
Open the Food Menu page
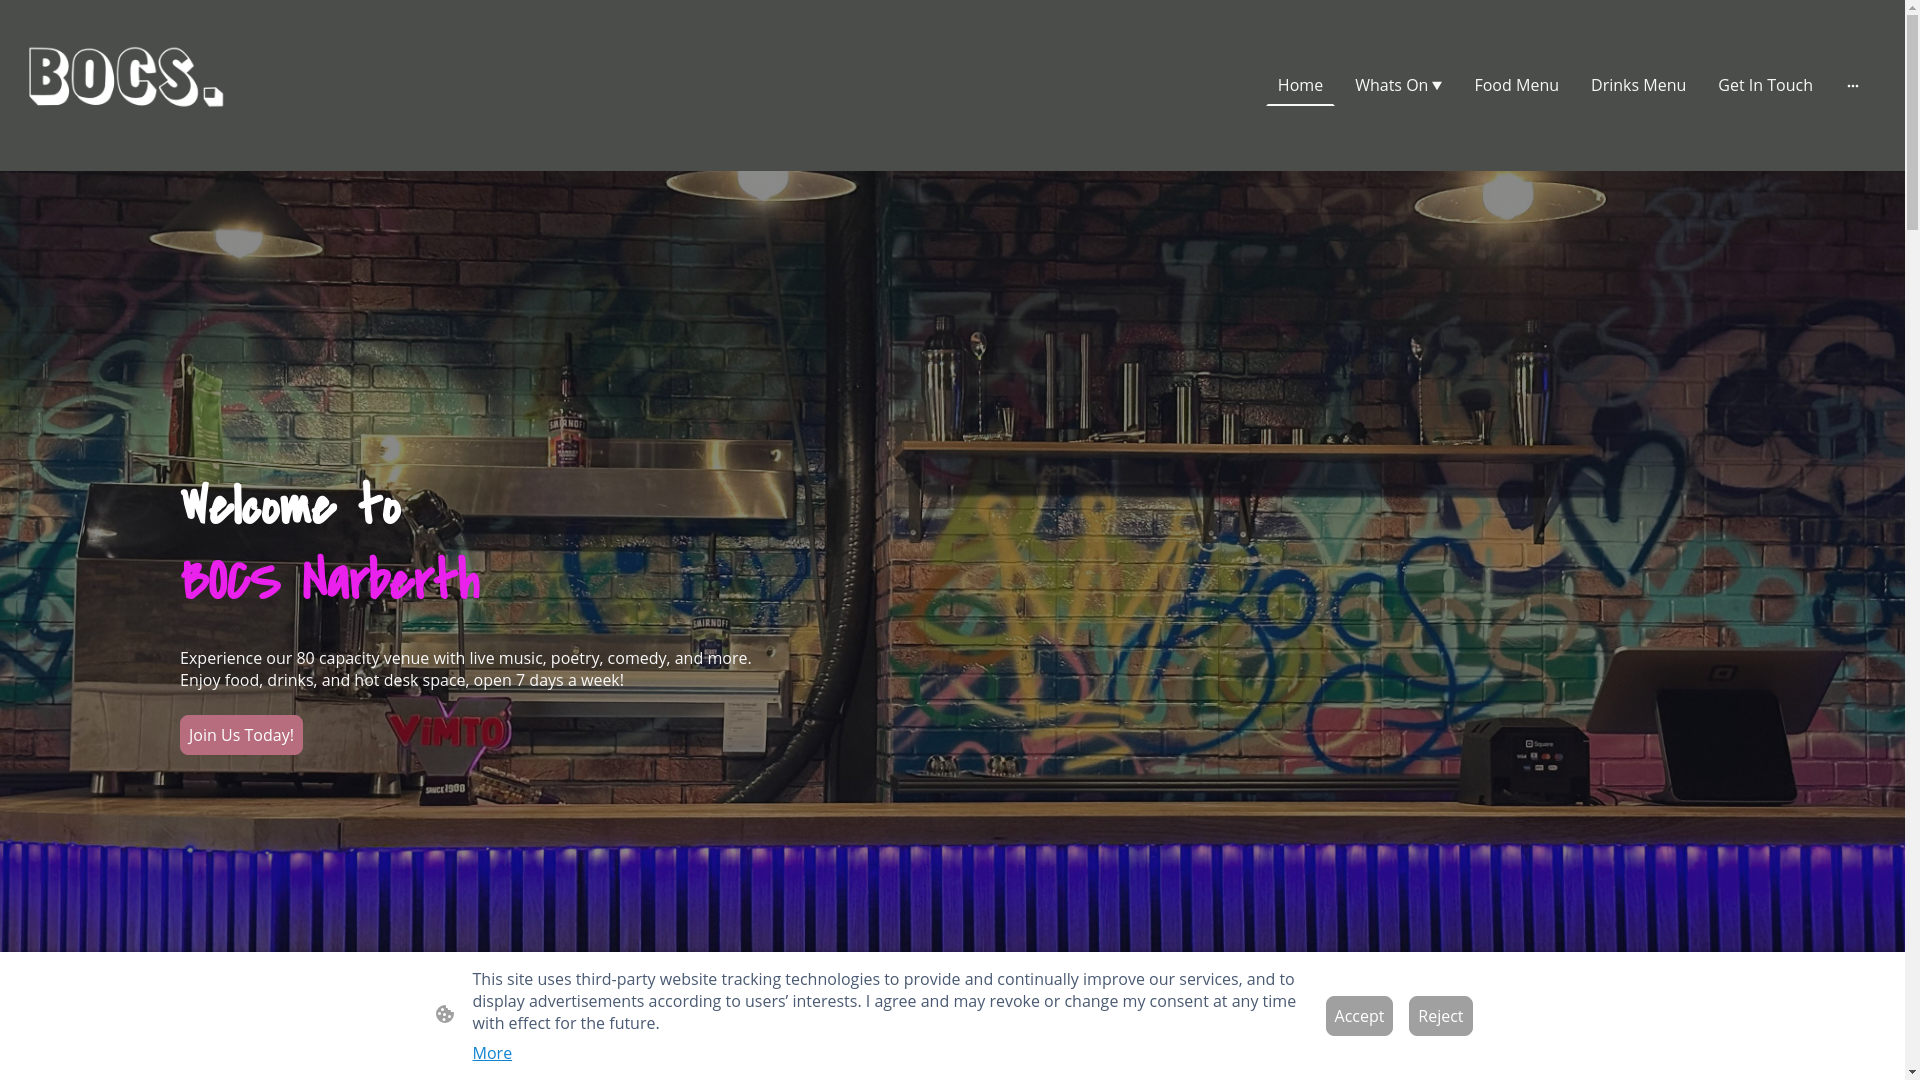pos(1515,86)
